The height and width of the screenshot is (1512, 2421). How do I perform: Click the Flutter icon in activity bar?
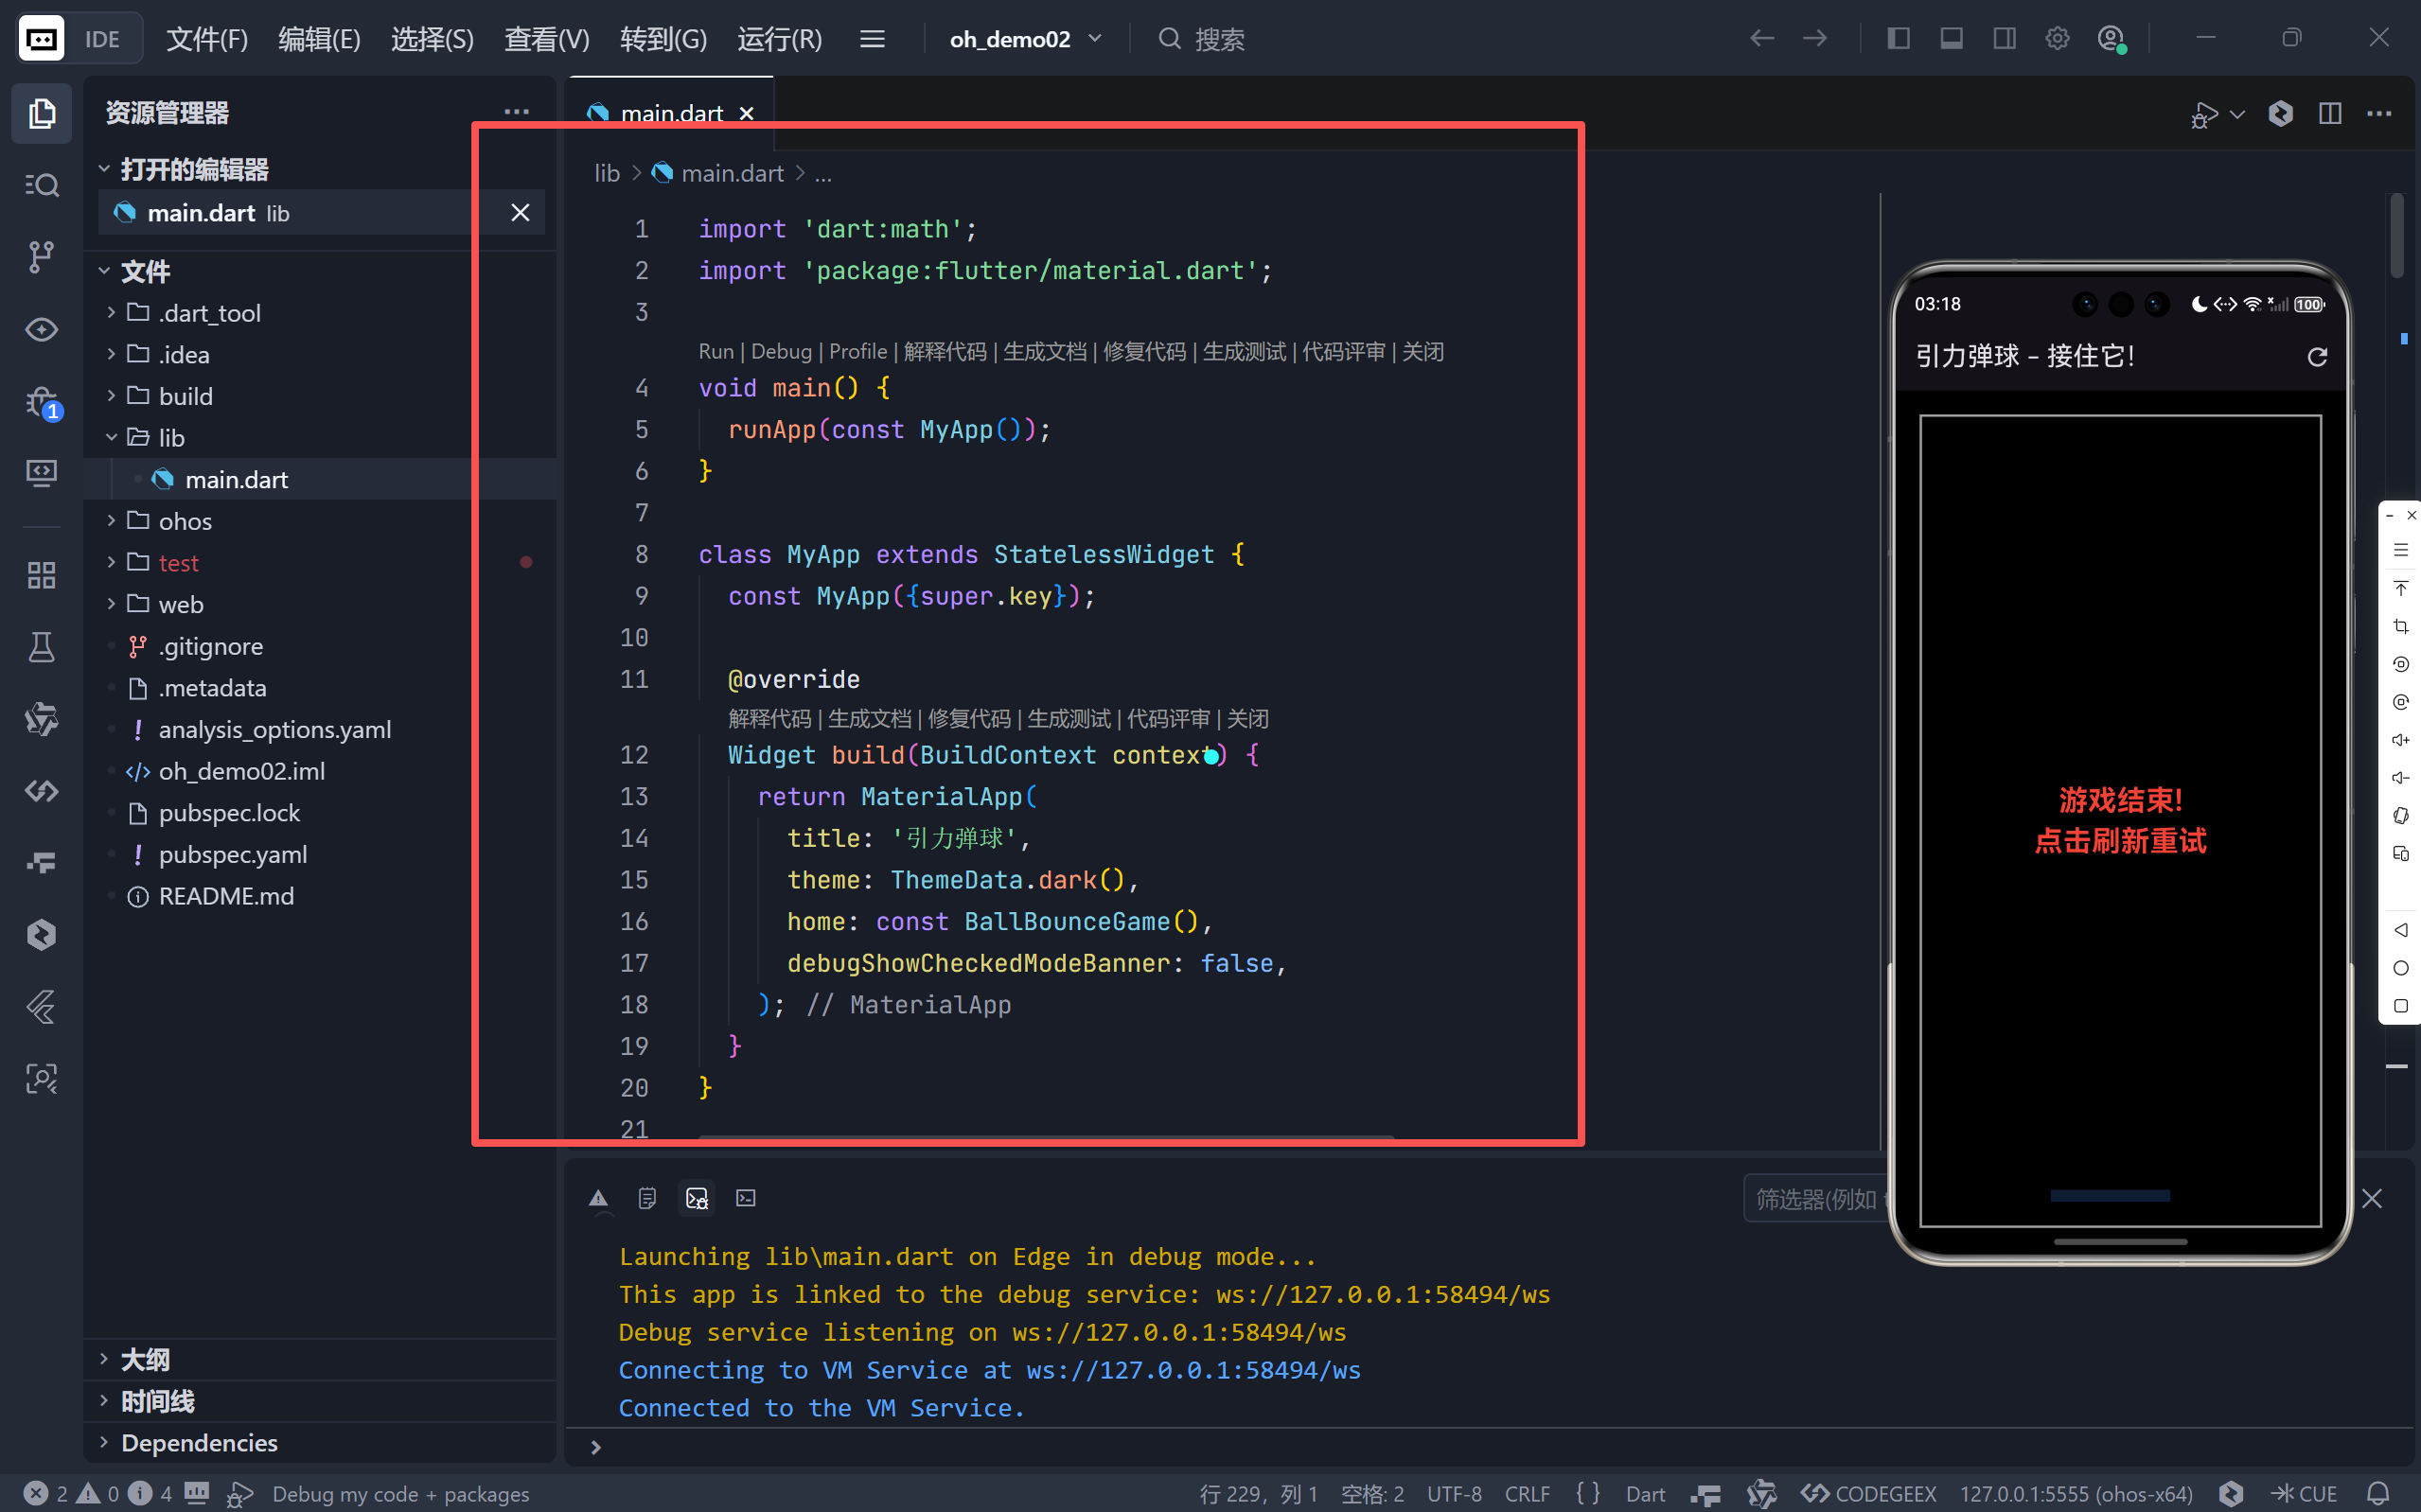click(41, 1007)
